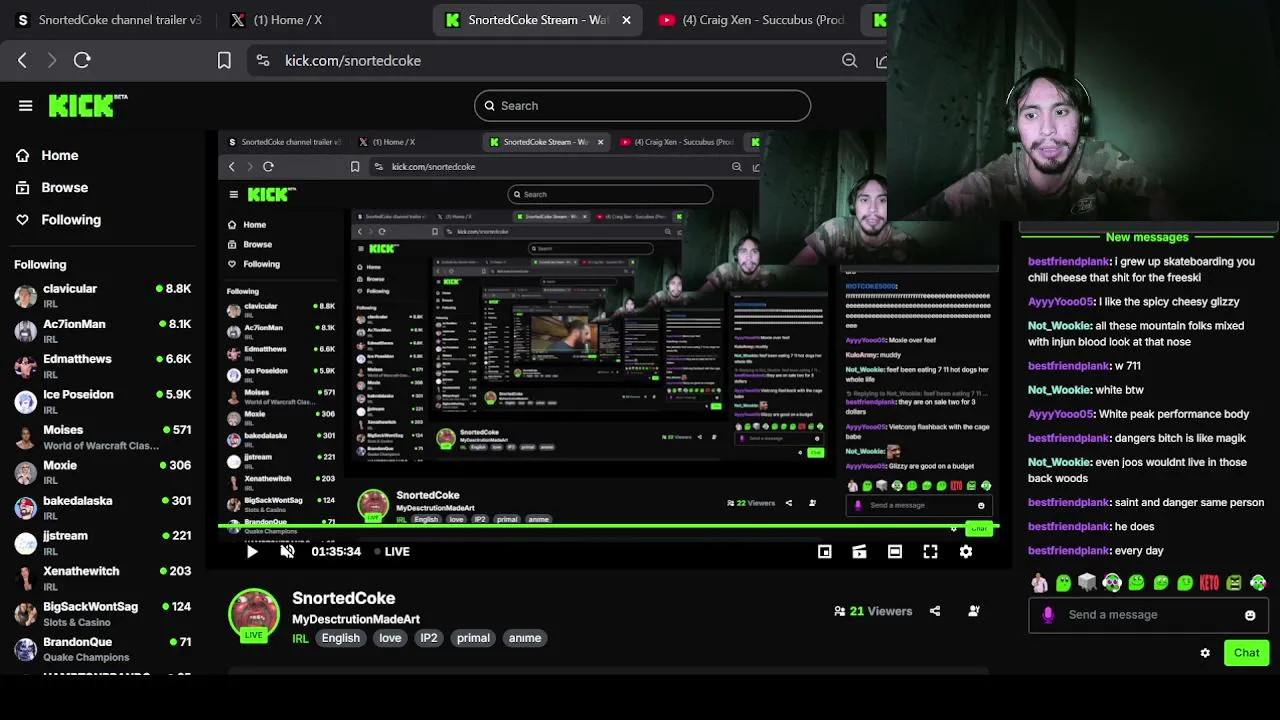The image size is (1280, 720).
Task: Open Ice Poseidon channel avatar in sidebar
Action: coord(25,401)
